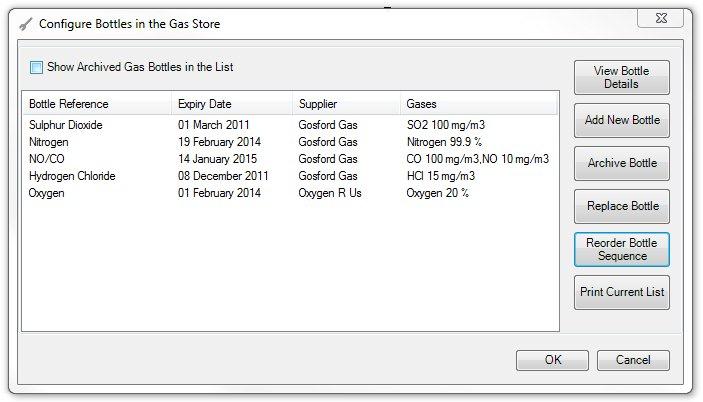Close the Configure Bottles dialog window

[x=661, y=18]
